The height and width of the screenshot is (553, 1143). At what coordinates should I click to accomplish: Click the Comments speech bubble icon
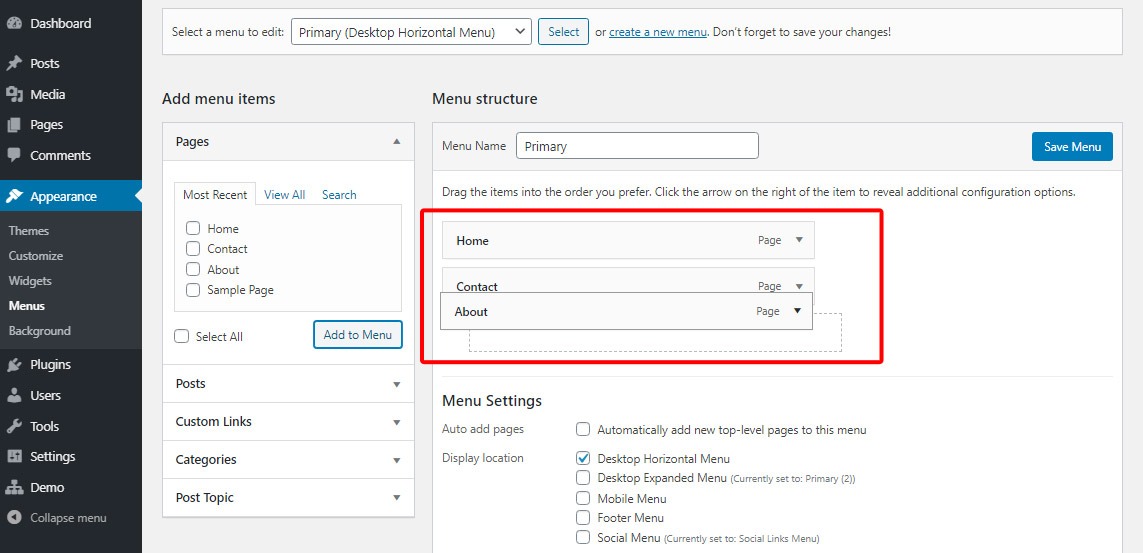coord(14,155)
